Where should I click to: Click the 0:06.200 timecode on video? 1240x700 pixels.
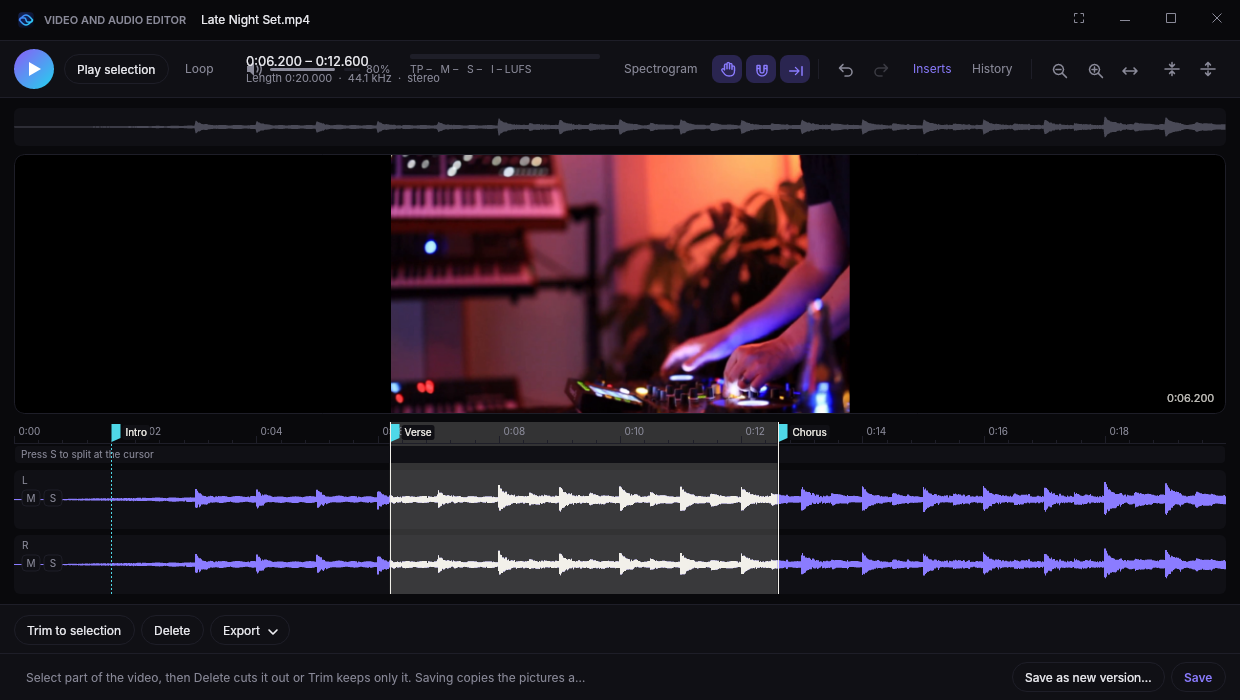click(1190, 398)
